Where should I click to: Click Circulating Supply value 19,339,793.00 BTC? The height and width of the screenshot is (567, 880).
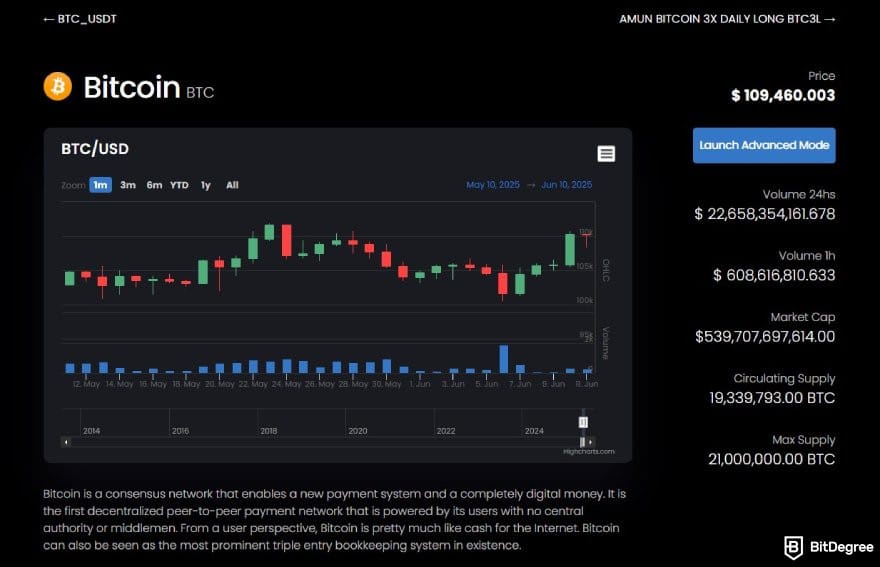tap(772, 398)
